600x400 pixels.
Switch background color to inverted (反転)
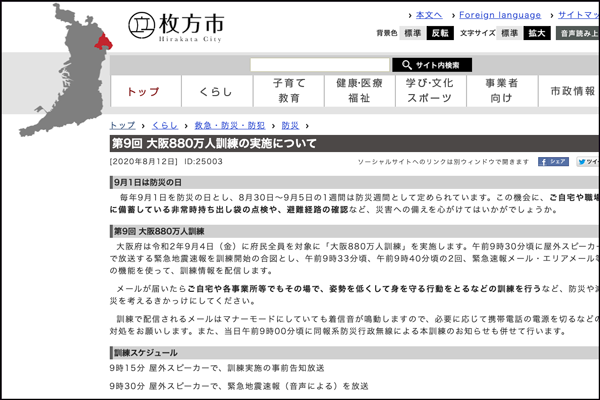[x=440, y=33]
